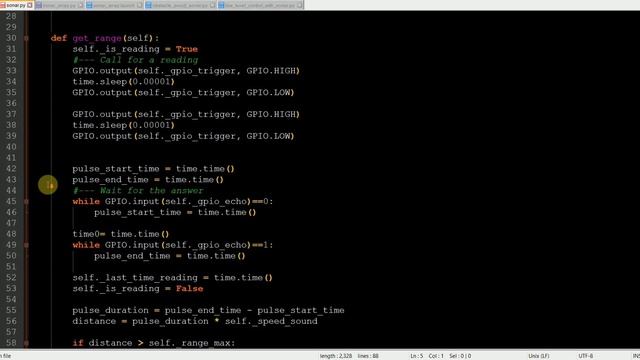This screenshot has width=640, height=360.
Task: Collapse the while loop fold at line 49
Action: point(26,245)
